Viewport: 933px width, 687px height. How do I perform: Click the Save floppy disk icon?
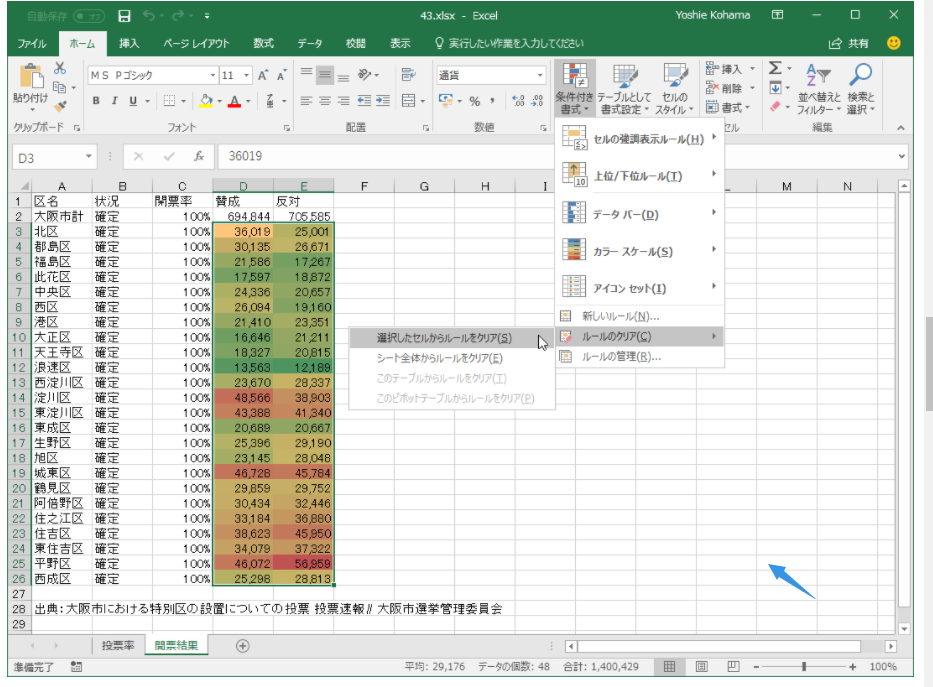pos(124,16)
